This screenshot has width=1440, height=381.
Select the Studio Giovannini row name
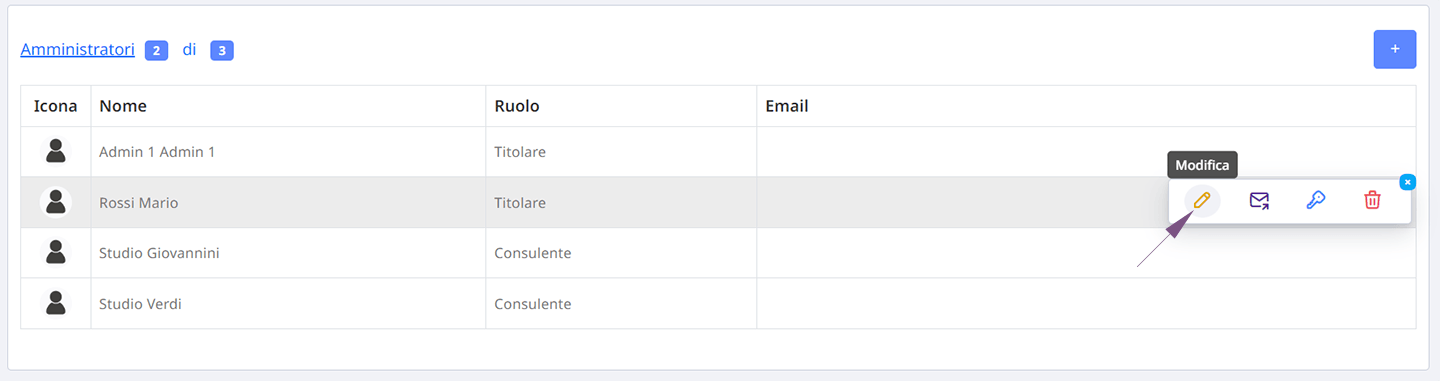click(159, 253)
